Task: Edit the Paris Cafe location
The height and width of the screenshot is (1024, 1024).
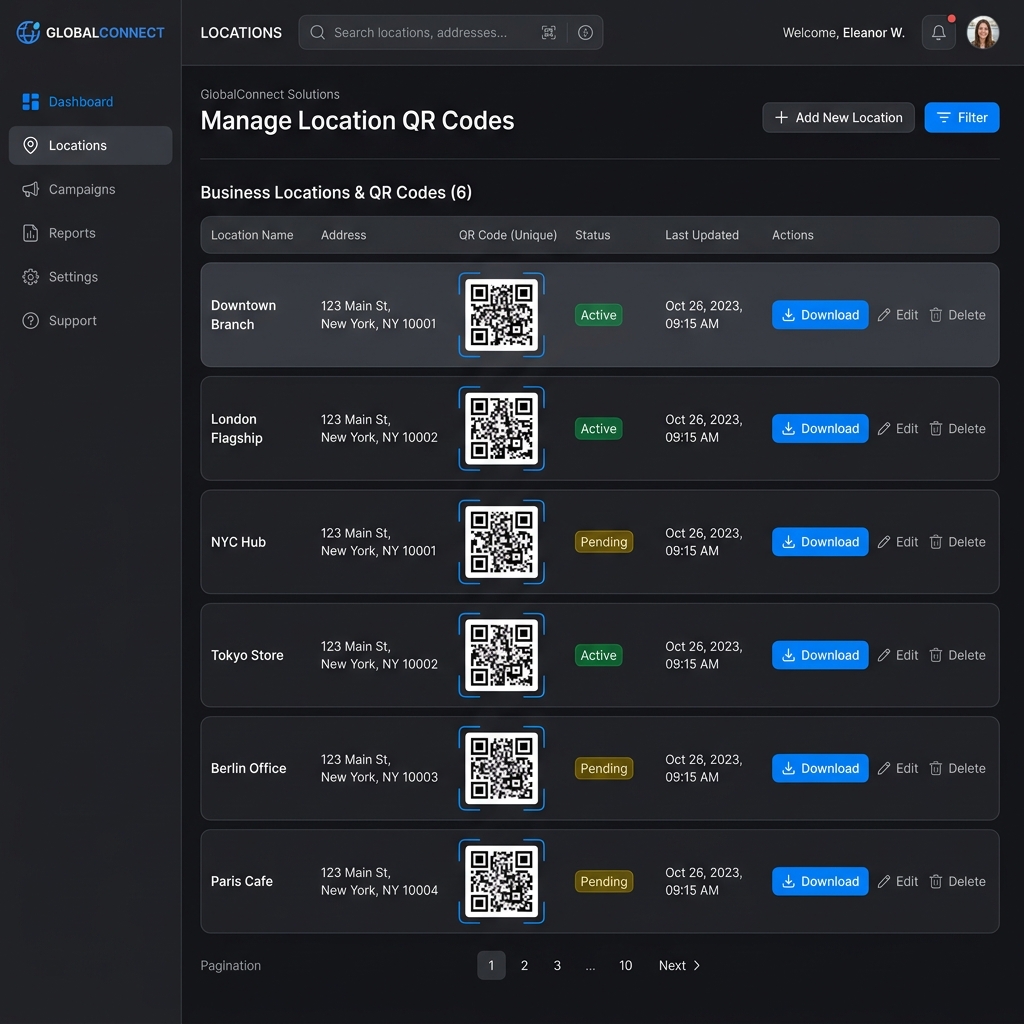Action: click(x=898, y=882)
